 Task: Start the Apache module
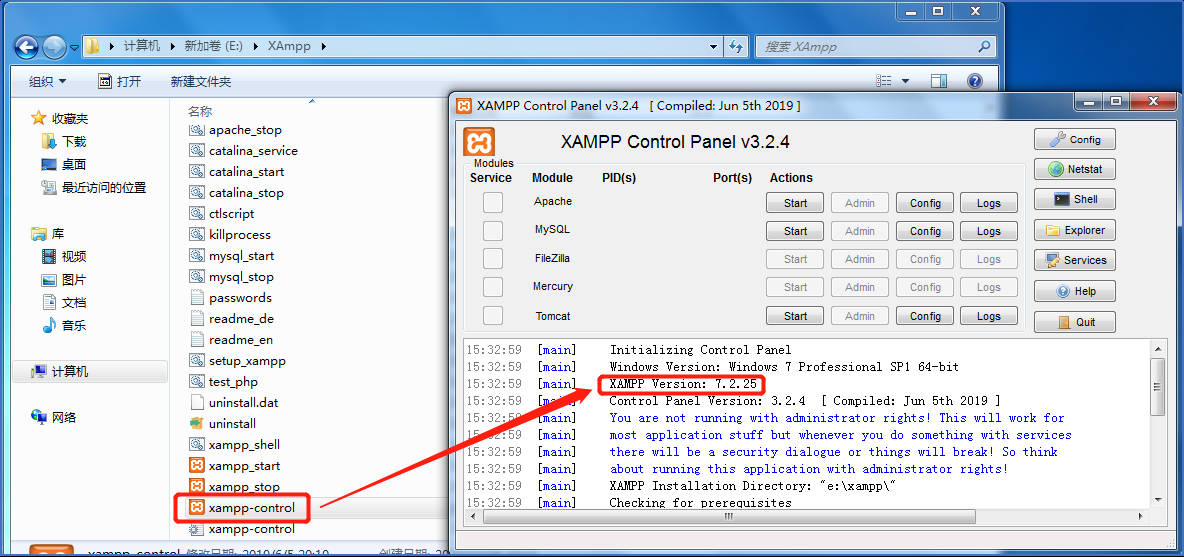(x=795, y=203)
